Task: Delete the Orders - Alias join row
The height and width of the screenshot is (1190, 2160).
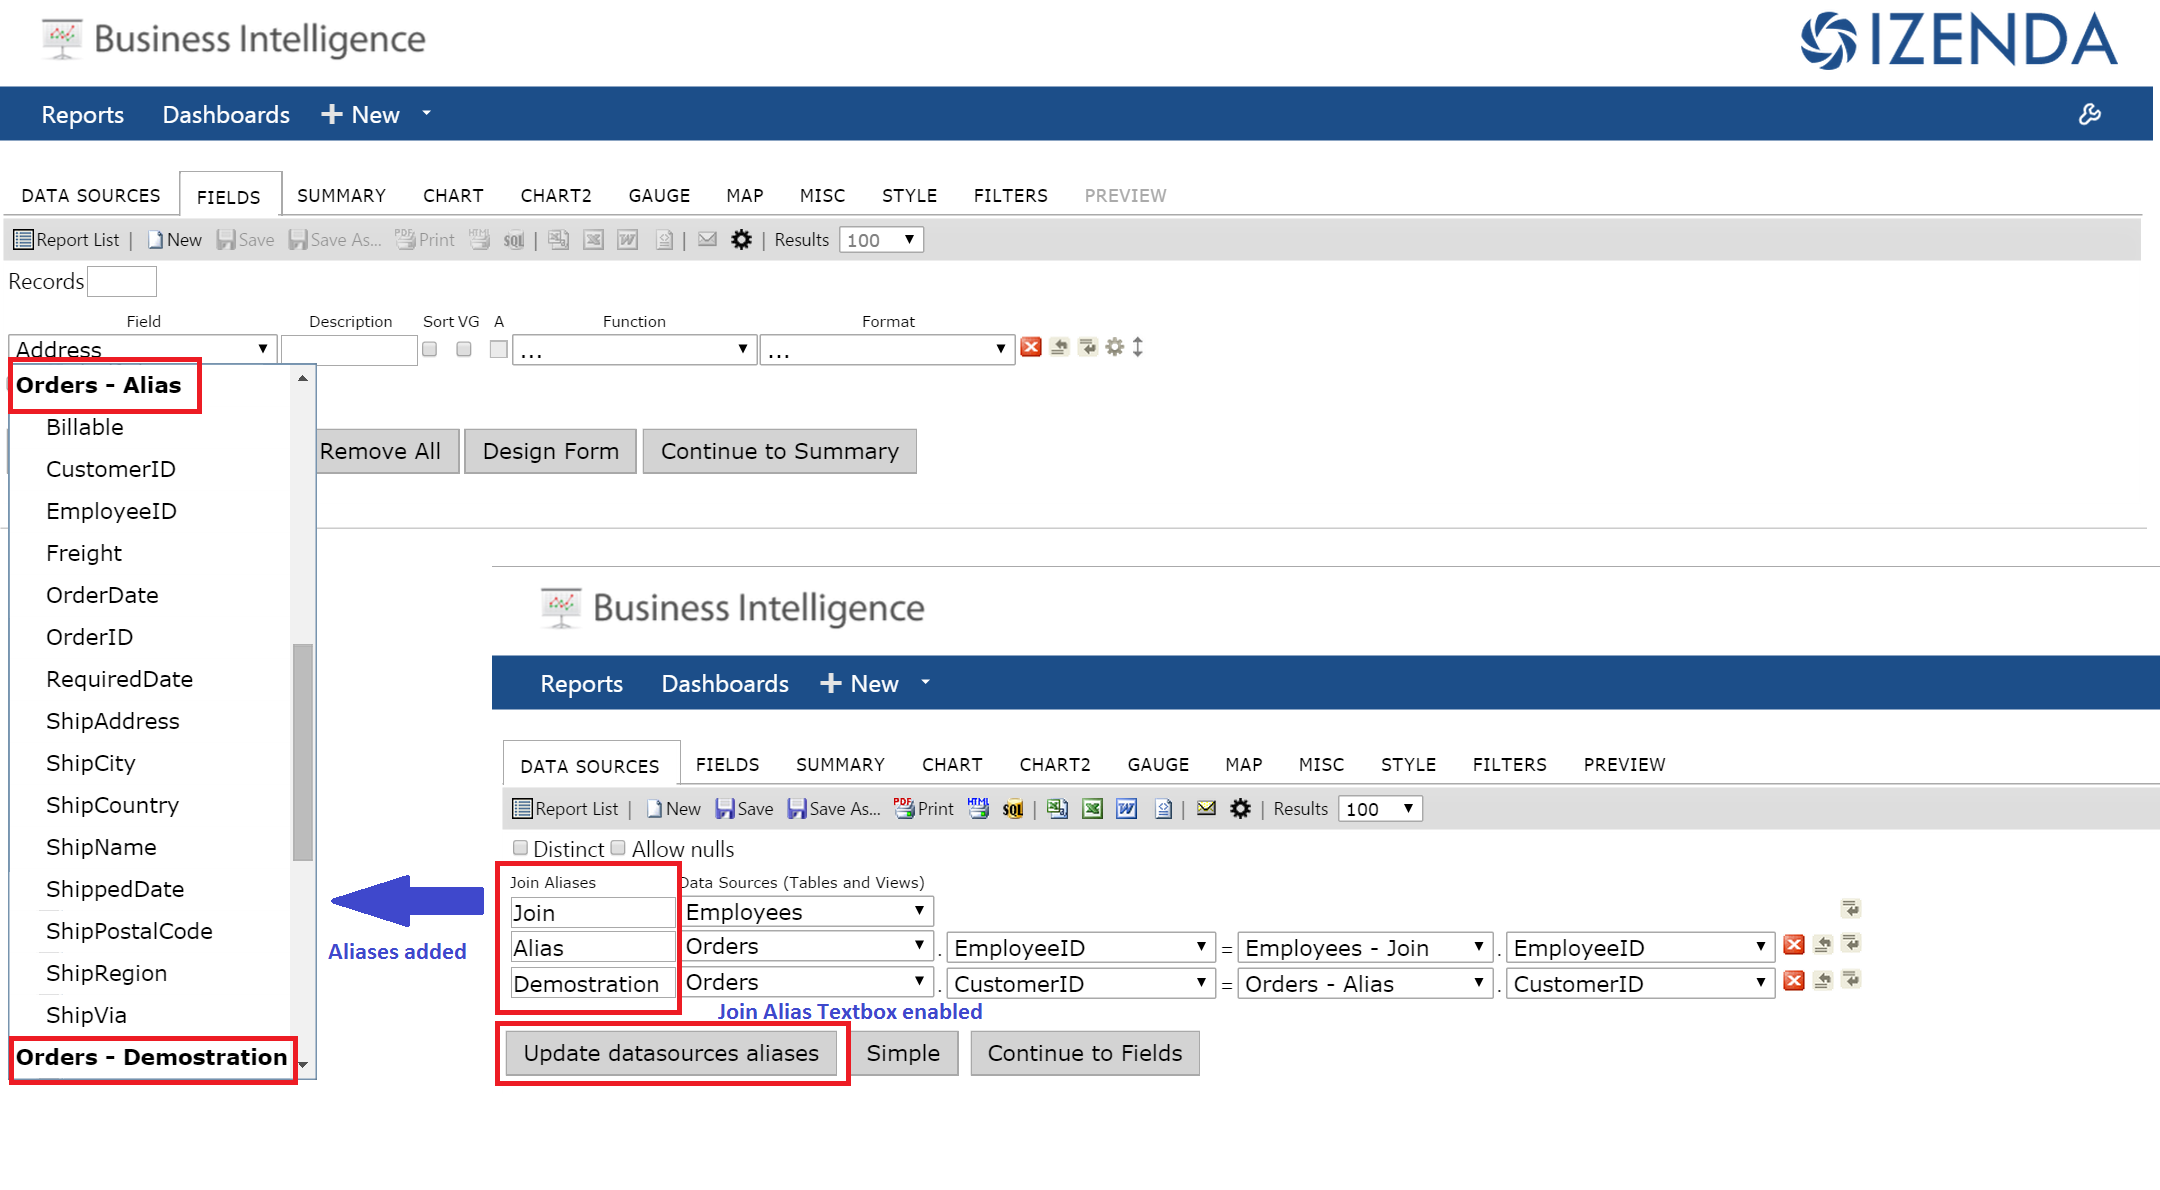Action: coord(1794,981)
